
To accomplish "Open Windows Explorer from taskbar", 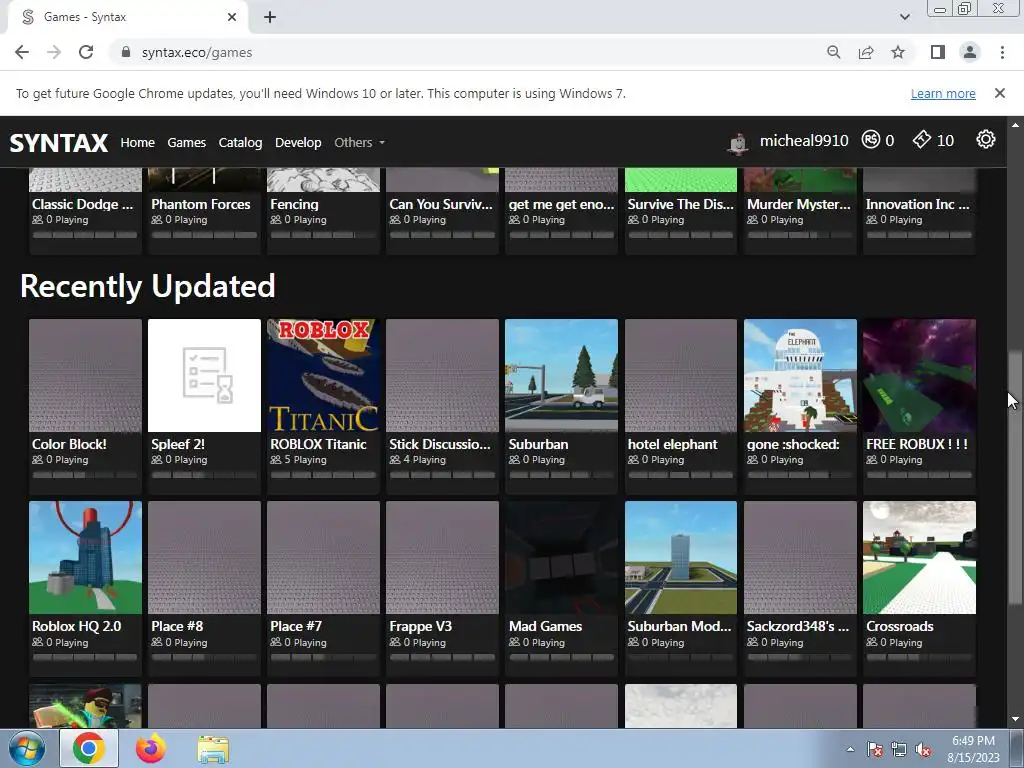I will coord(213,749).
